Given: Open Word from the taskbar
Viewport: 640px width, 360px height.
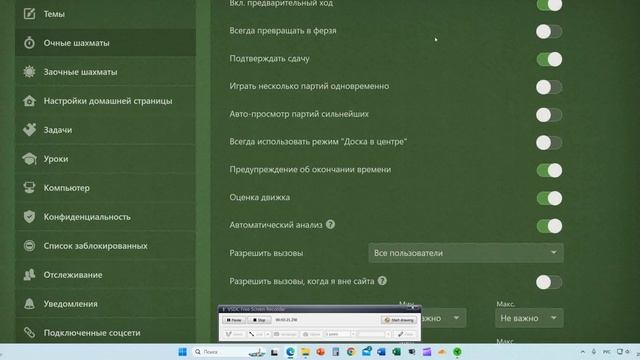Looking at the screenshot, I should (381, 352).
